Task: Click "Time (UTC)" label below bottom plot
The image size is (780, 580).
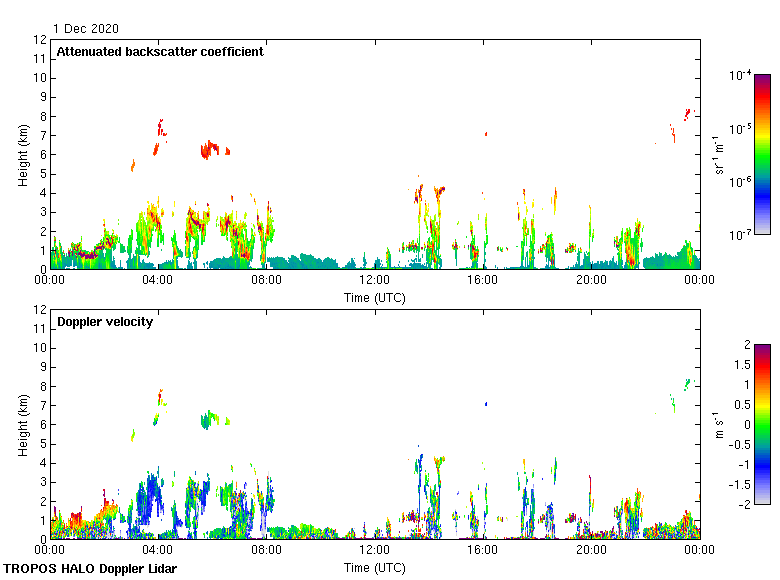Action: point(374,567)
